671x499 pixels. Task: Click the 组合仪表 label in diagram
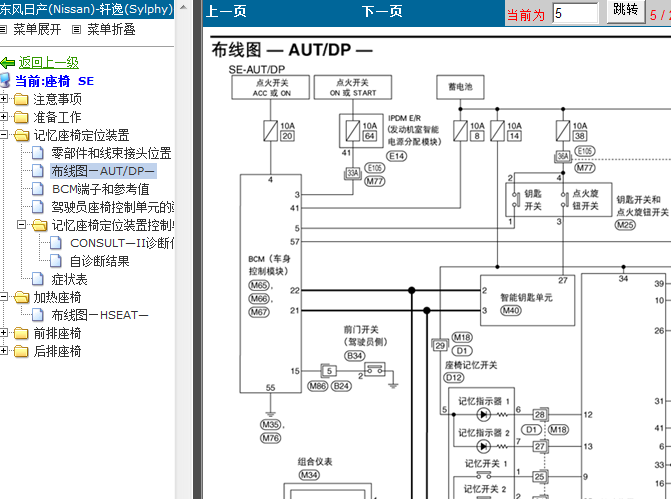[315, 461]
